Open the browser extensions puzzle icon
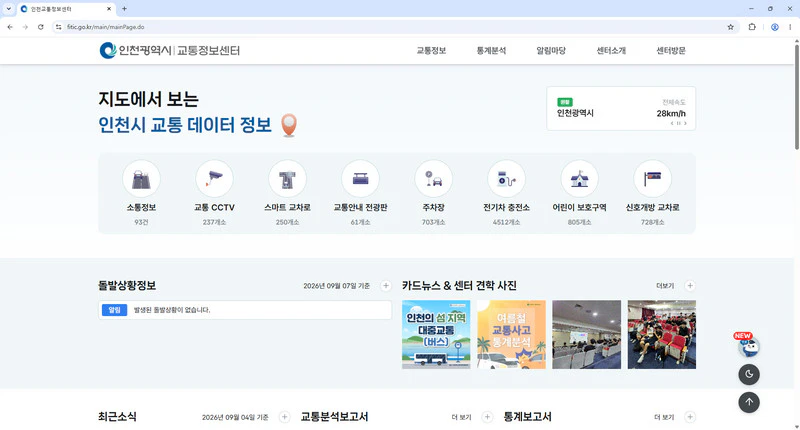 point(752,27)
